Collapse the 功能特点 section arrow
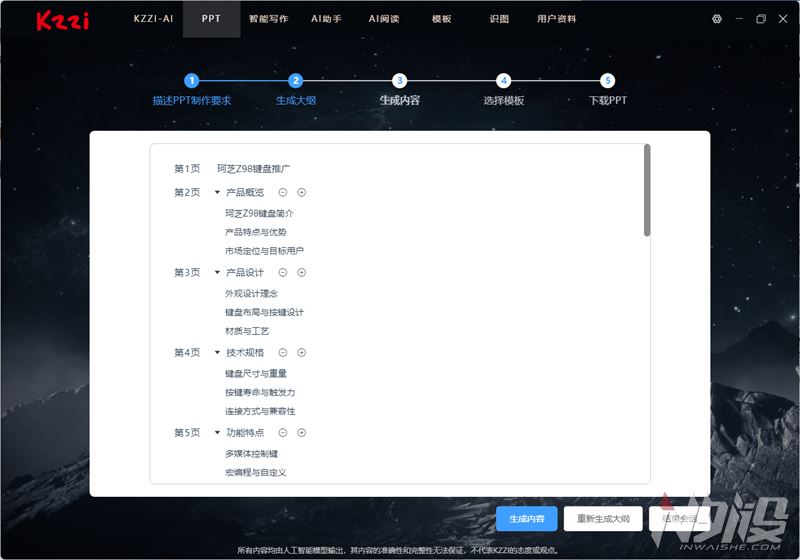The width and height of the screenshot is (800, 560). pos(217,432)
